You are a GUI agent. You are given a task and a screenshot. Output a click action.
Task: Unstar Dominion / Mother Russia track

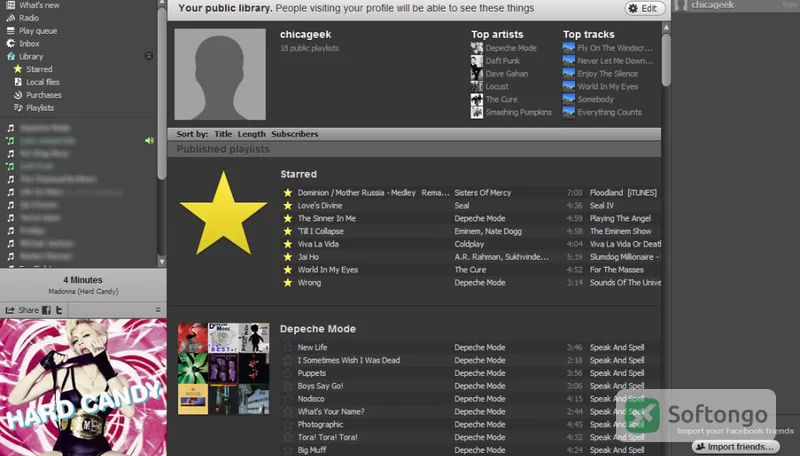pos(288,192)
